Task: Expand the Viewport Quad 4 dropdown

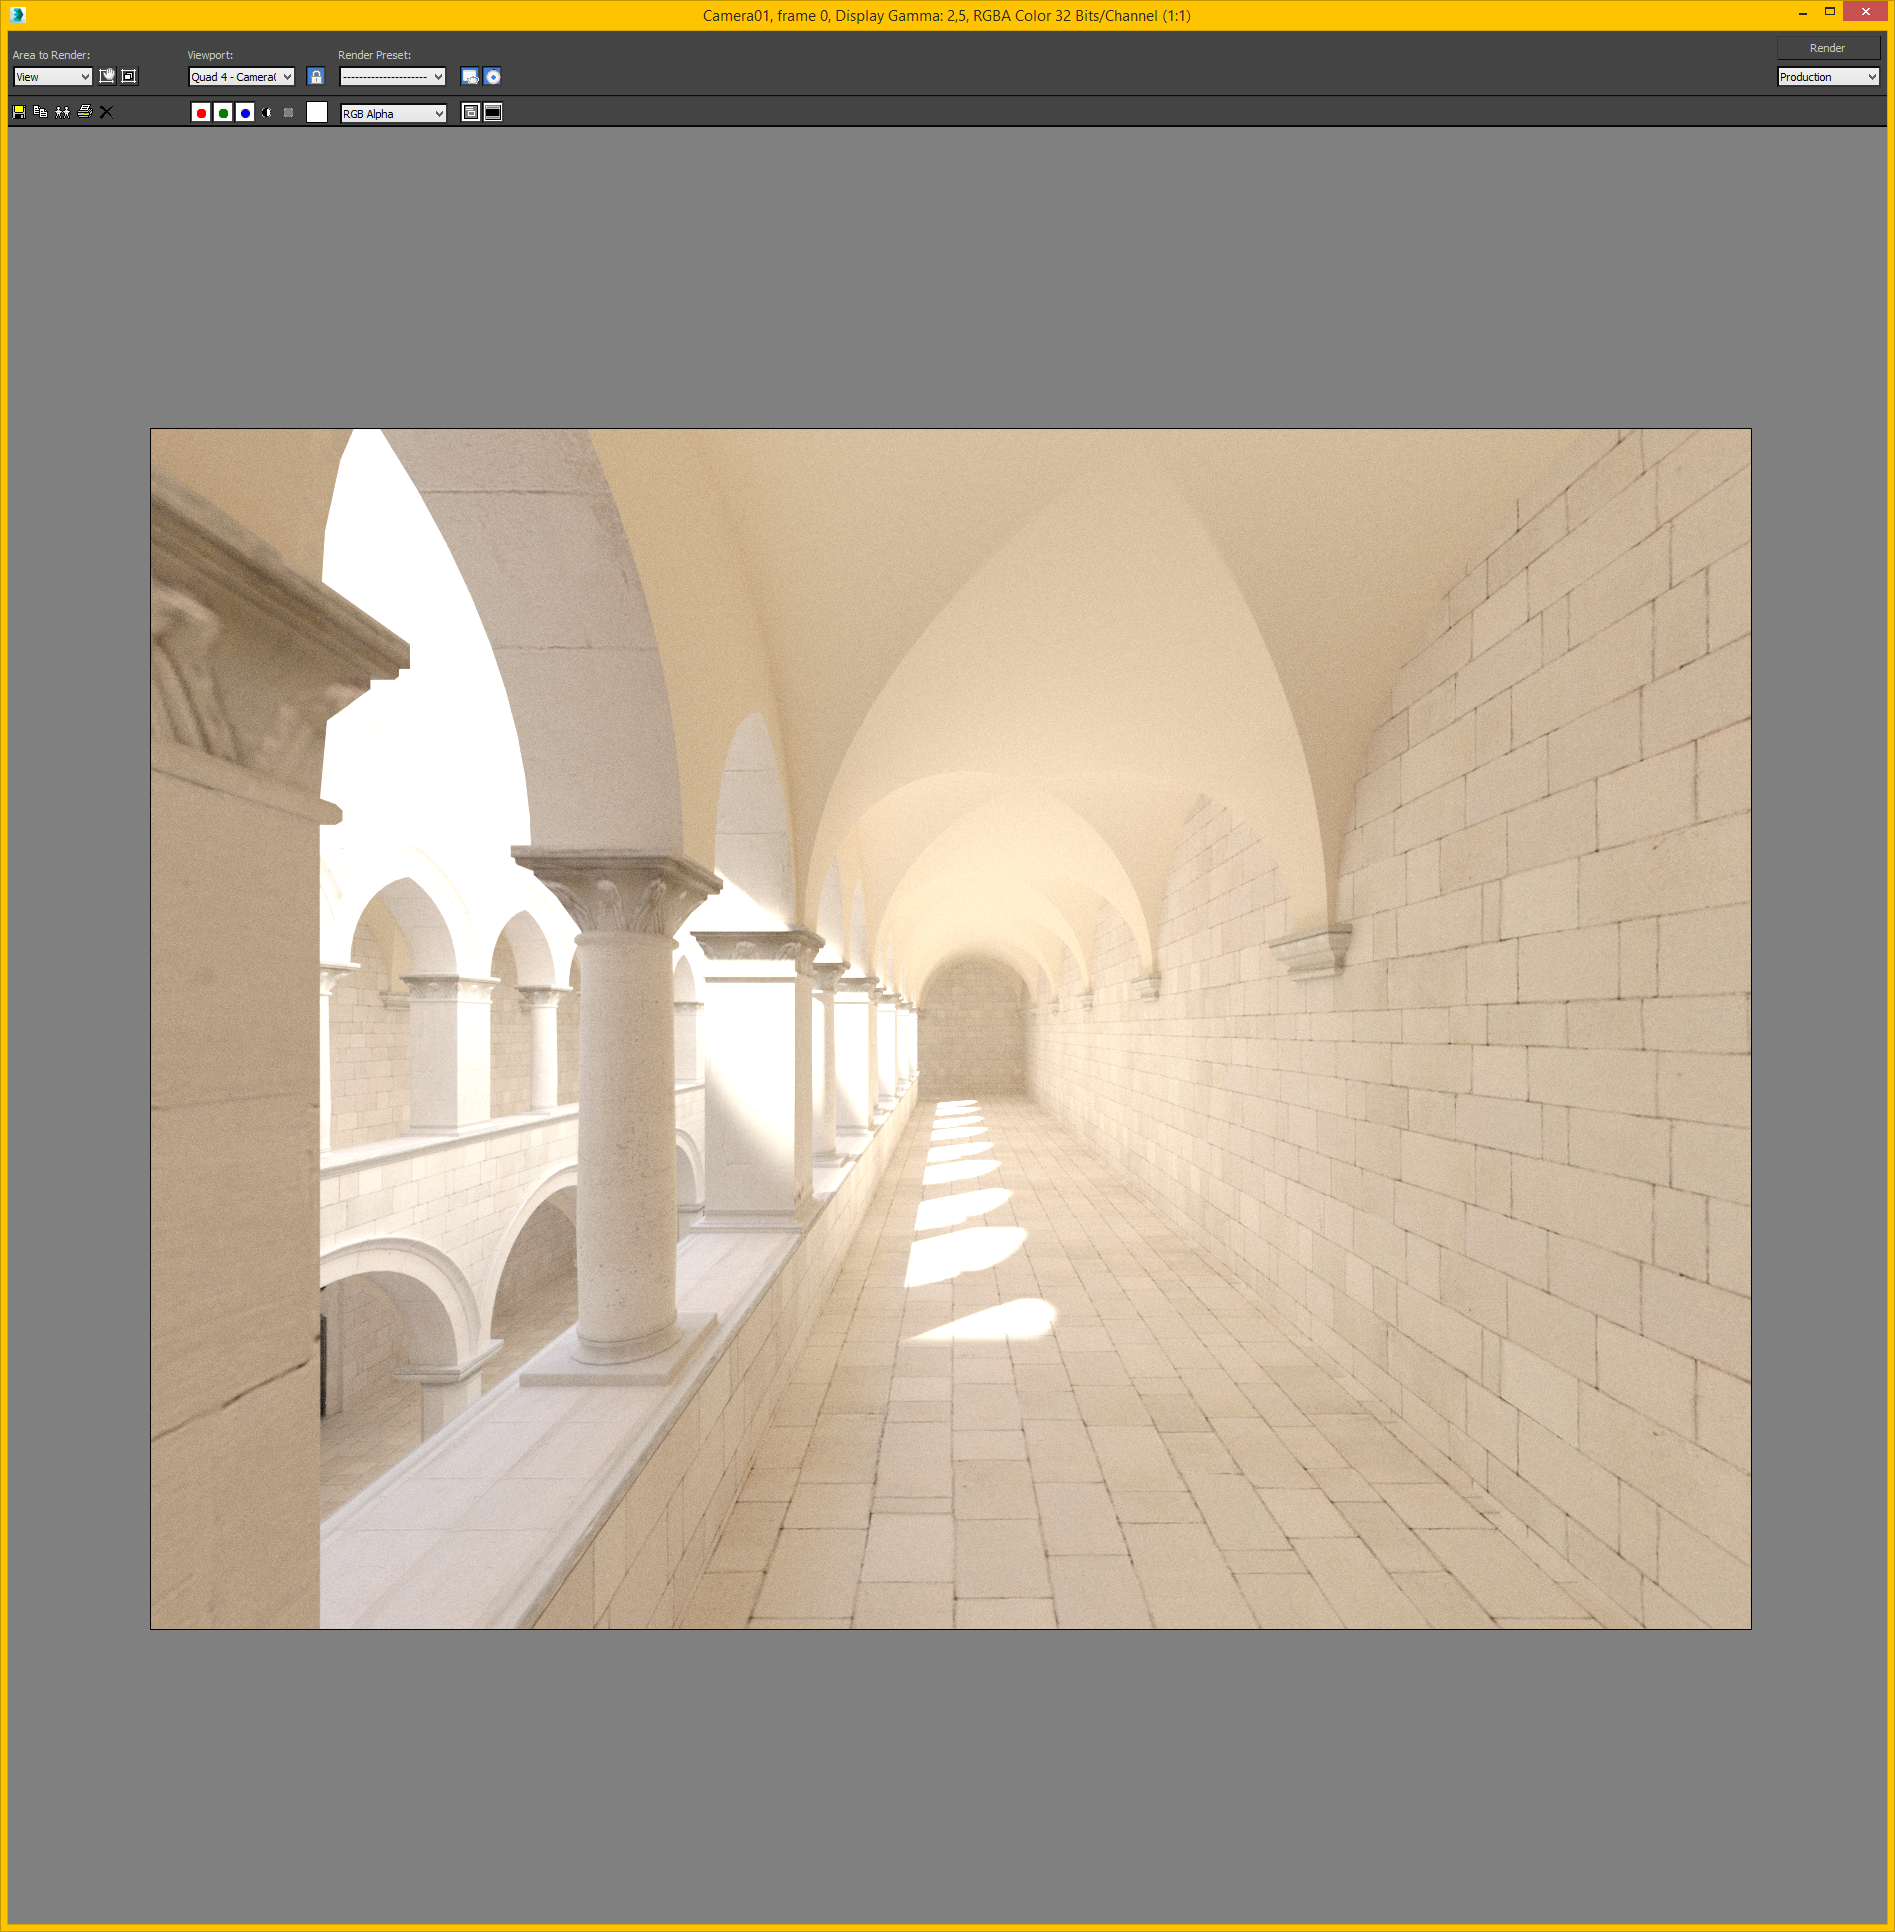Action: coord(241,77)
